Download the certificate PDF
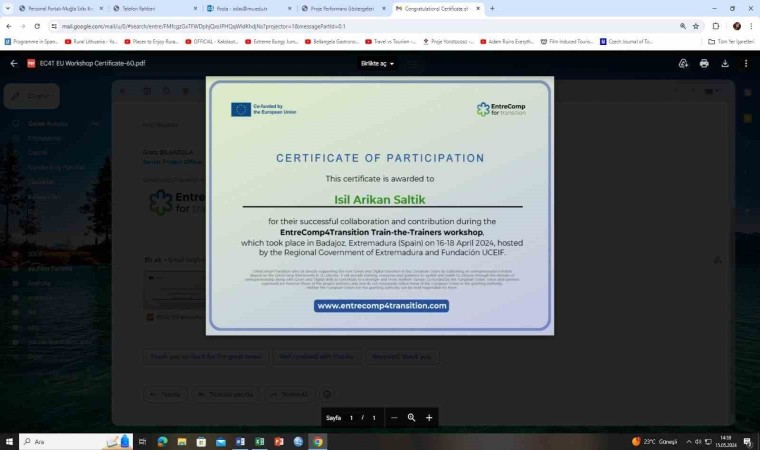This screenshot has height=450, width=760. 725,63
